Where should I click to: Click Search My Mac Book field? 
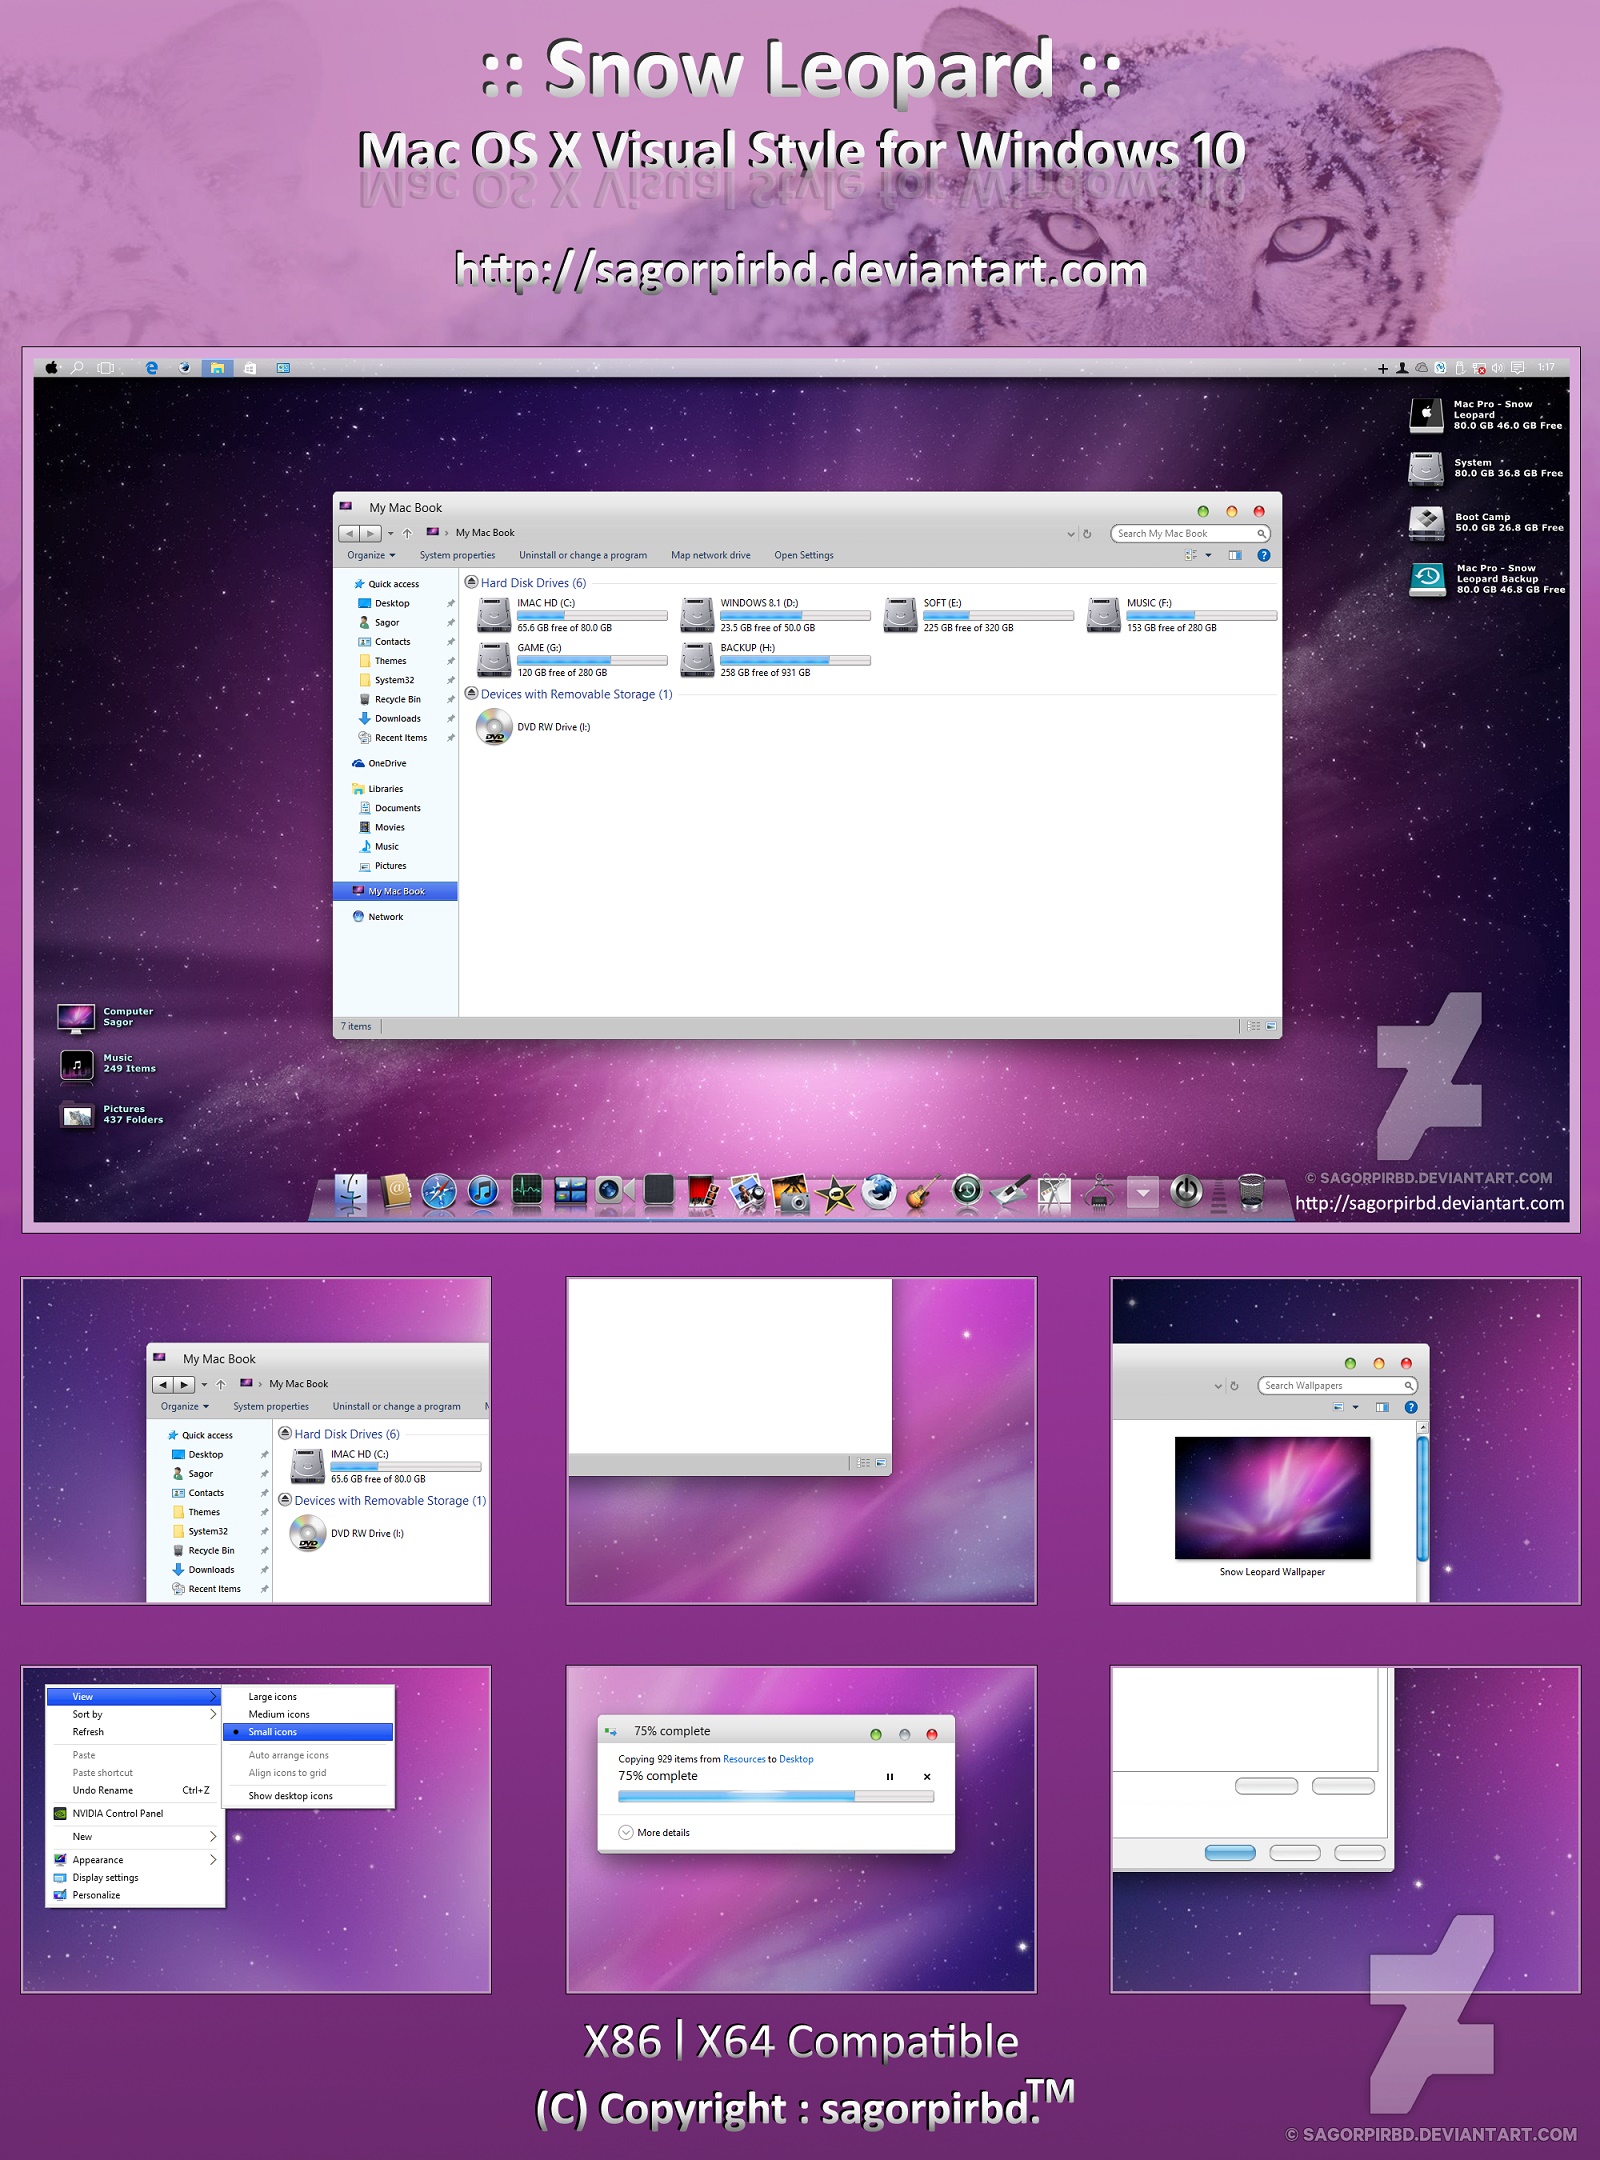1190,533
